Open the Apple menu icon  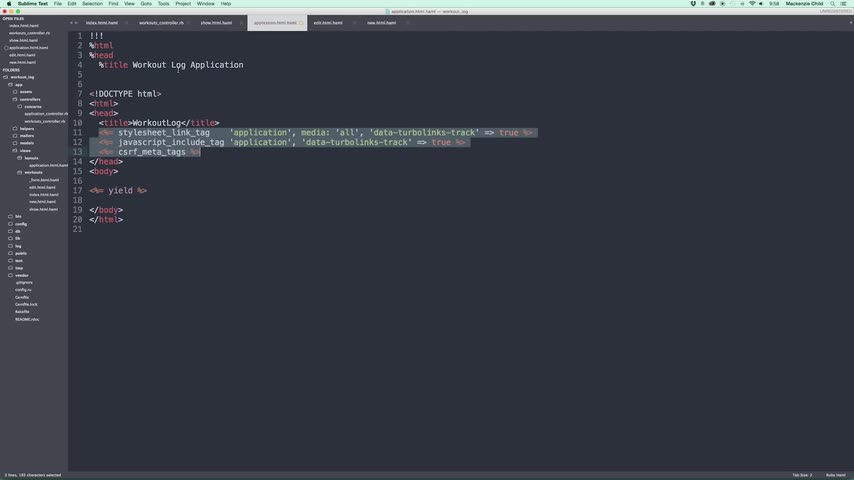(8, 4)
